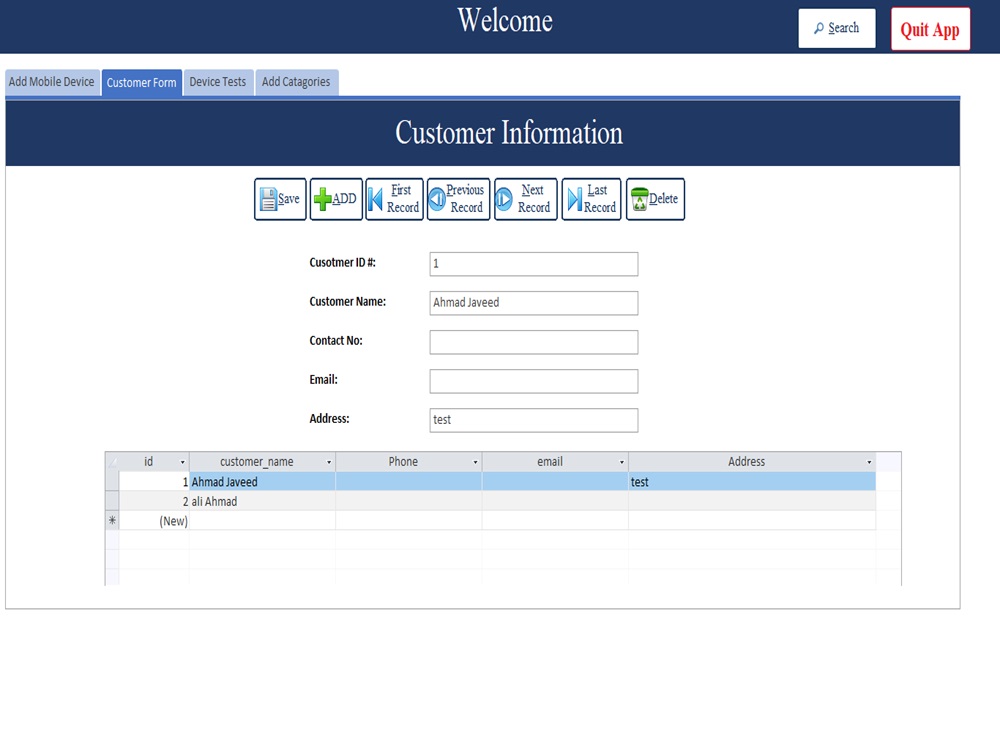The image size is (1000, 750).
Task: Click the (New) row id cell
Action: 154,521
